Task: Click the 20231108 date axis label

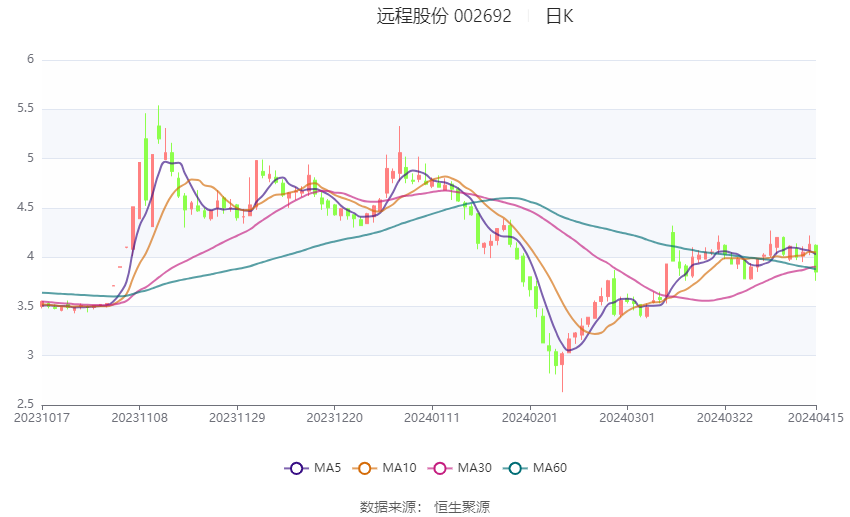Action: coord(139,418)
